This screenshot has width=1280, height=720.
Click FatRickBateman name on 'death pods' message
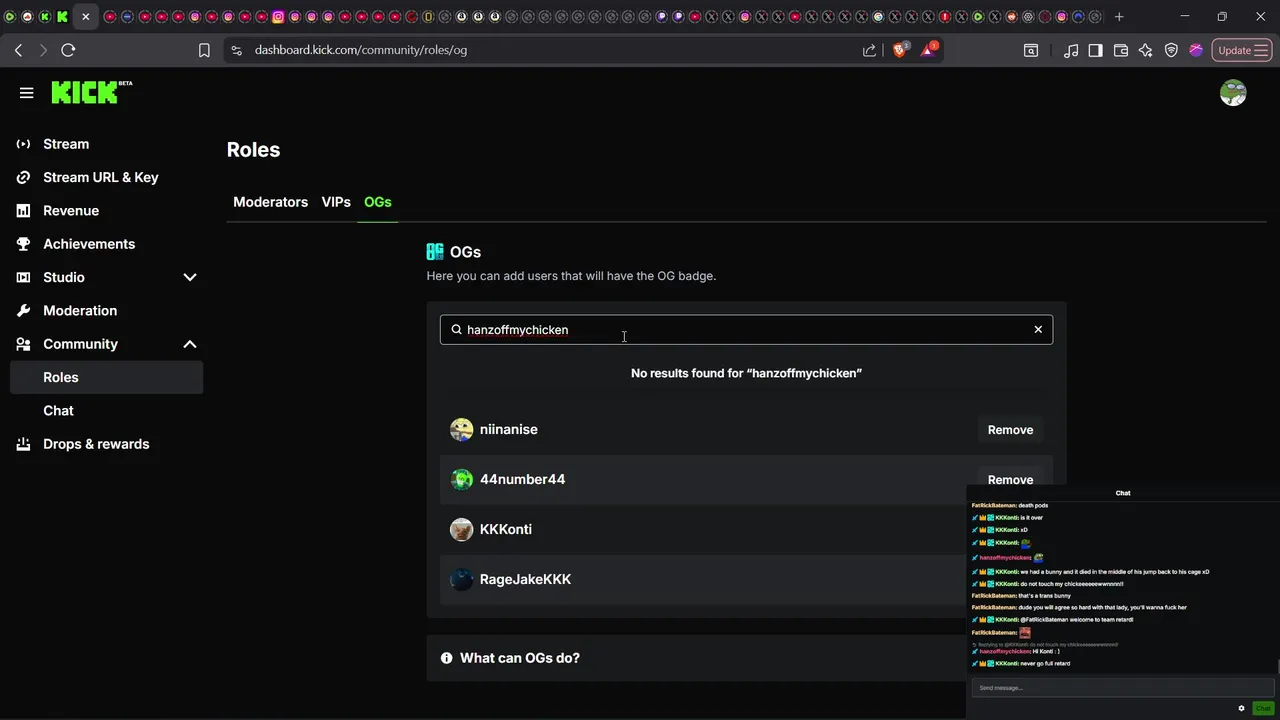994,506
